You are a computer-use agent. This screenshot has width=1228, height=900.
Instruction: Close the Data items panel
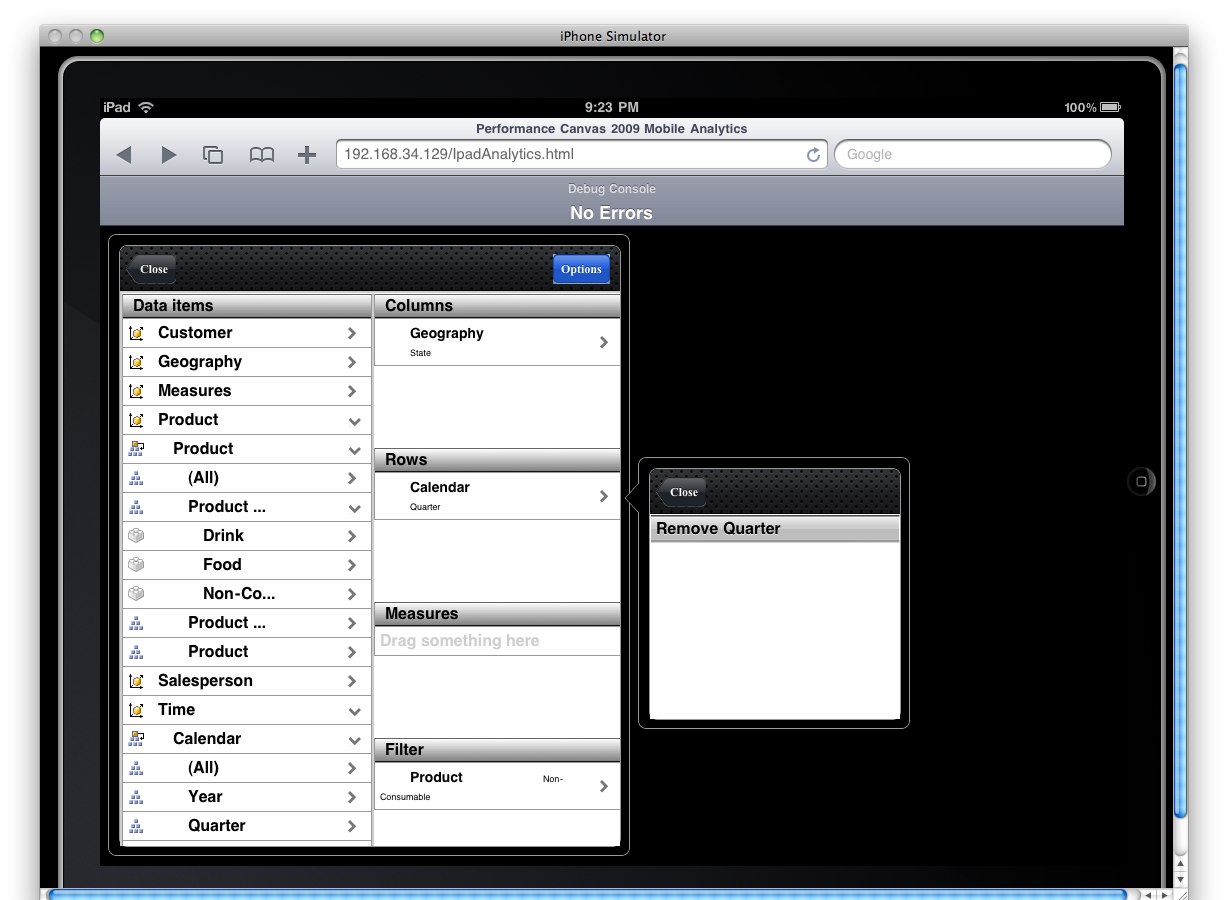151,269
